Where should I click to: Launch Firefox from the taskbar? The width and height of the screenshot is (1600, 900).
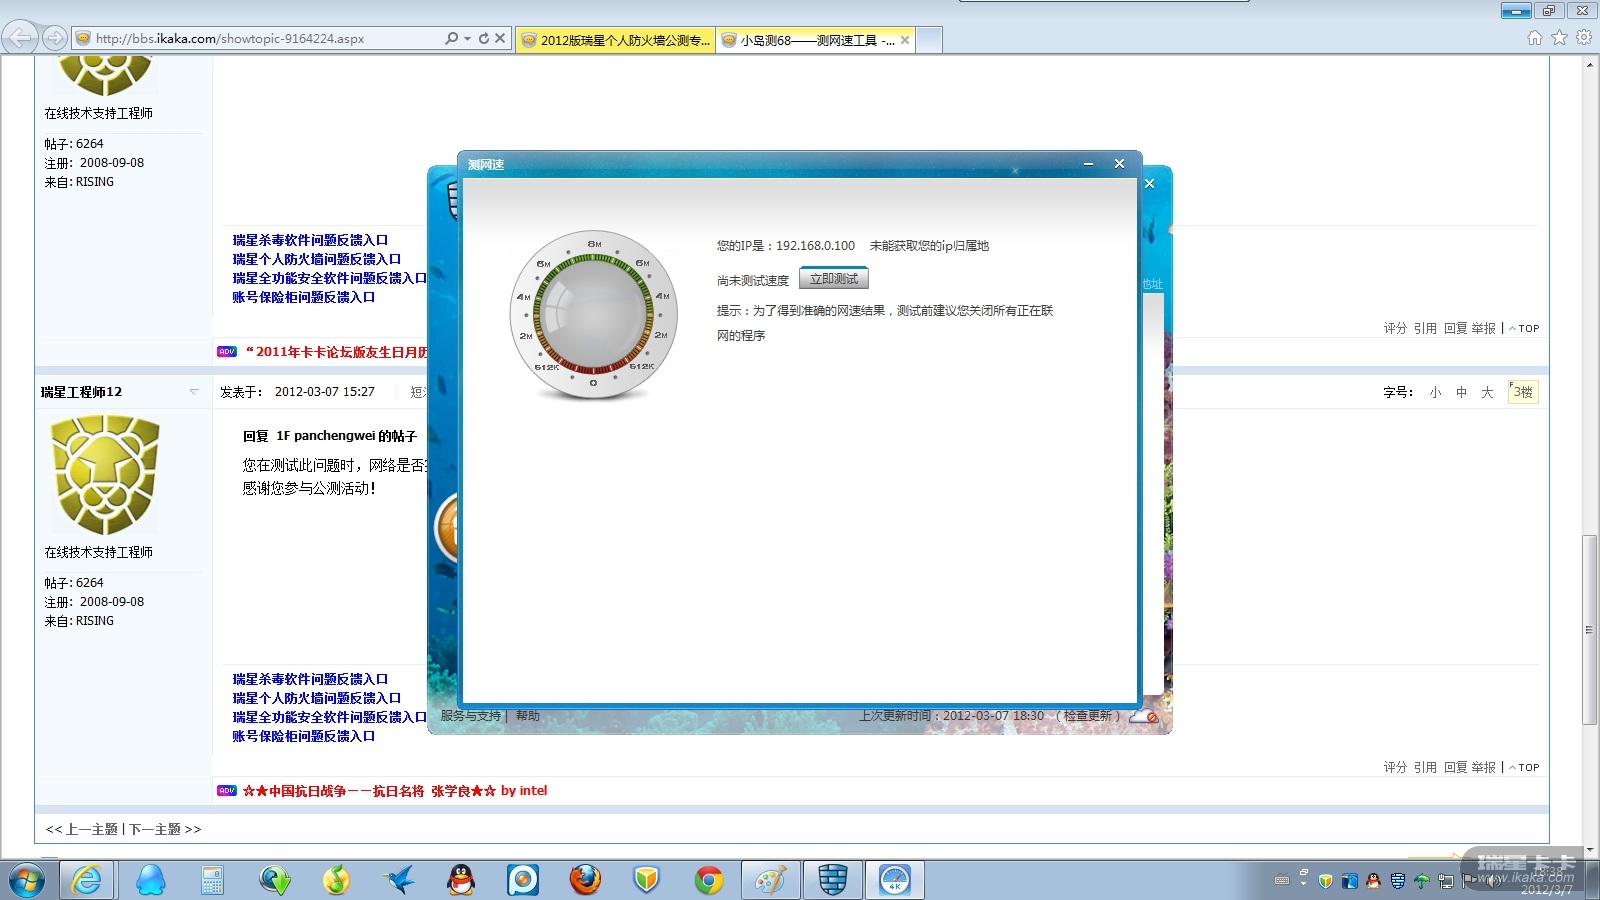coord(585,880)
